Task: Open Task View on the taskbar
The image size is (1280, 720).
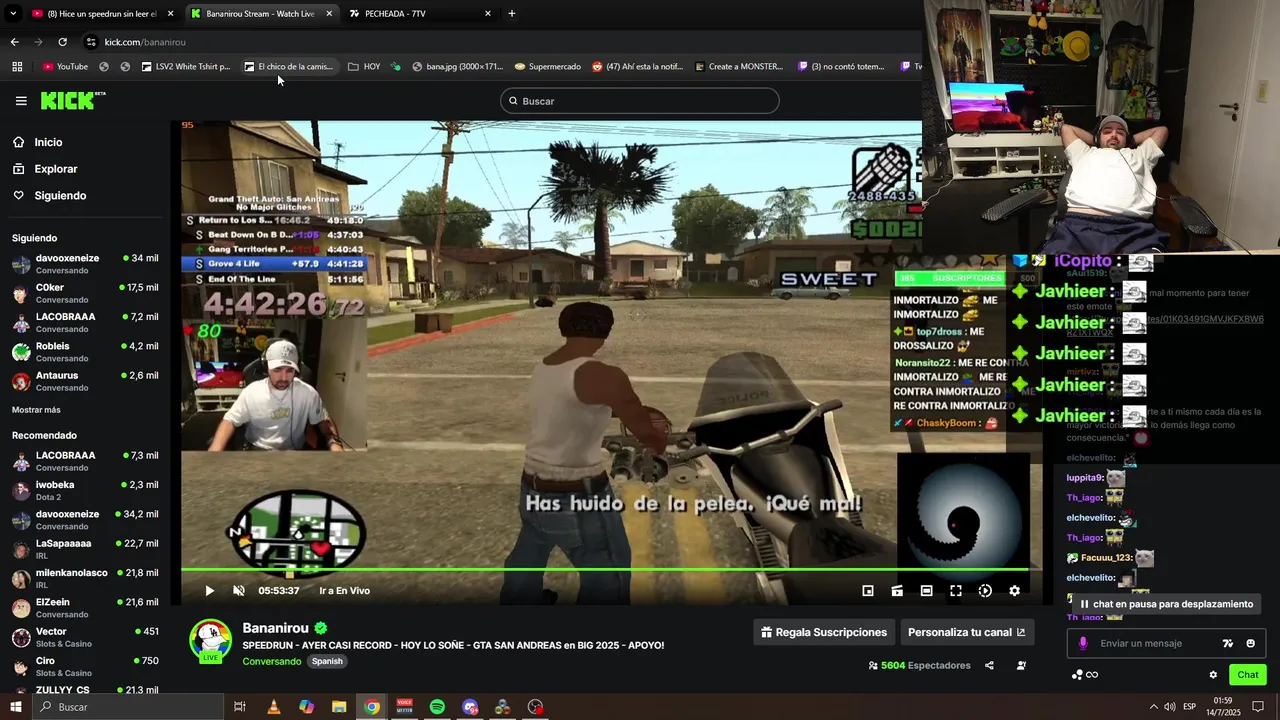Action: tap(240, 707)
